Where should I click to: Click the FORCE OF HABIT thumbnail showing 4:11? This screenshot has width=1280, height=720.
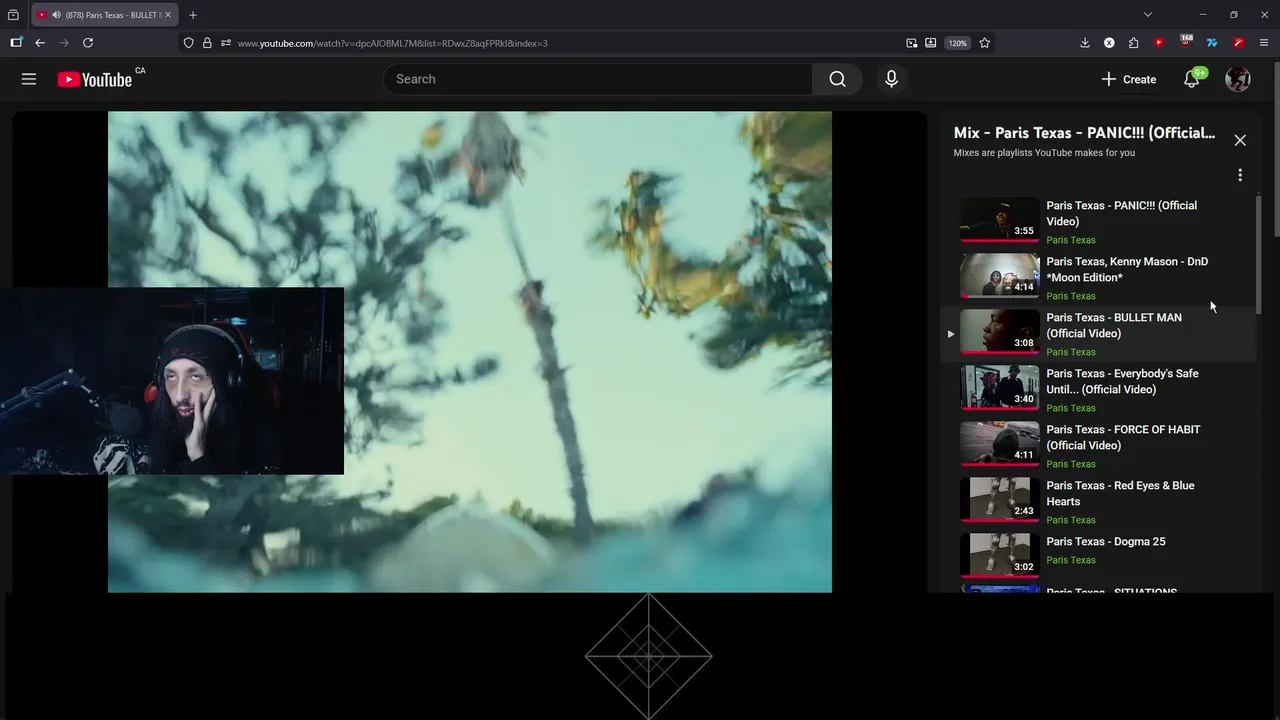click(1000, 443)
